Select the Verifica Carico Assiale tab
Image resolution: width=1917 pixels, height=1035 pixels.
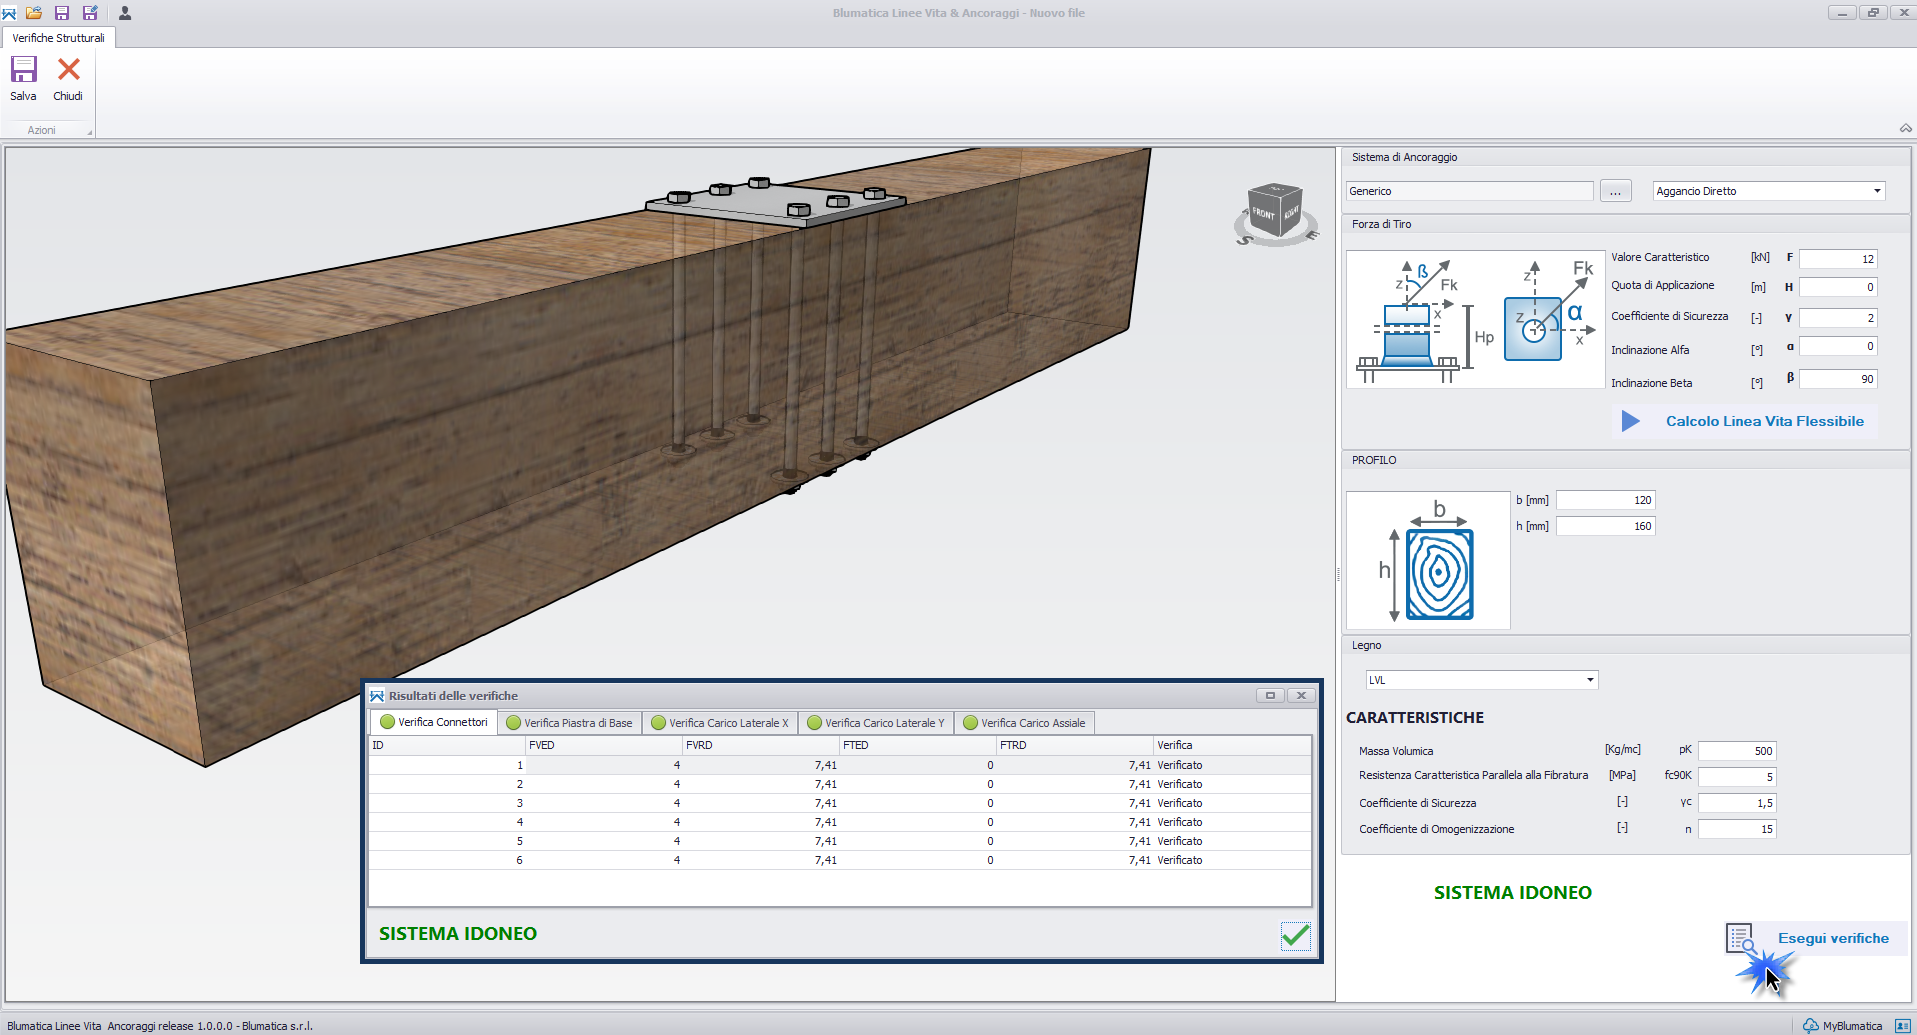1024,723
